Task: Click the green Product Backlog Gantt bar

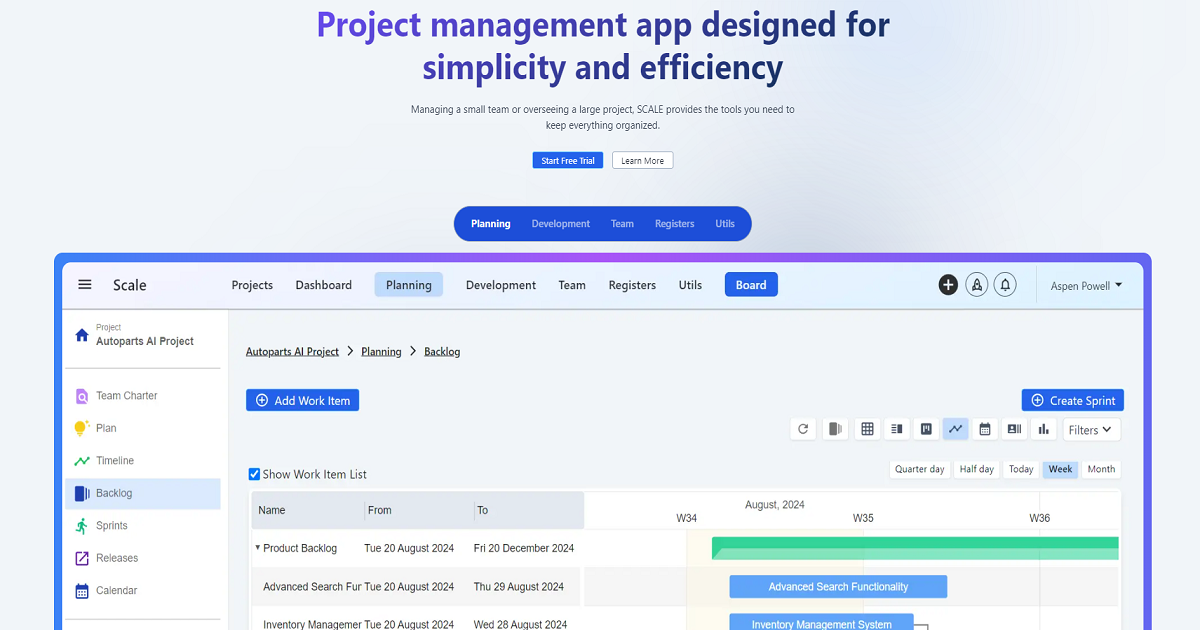Action: tap(914, 548)
